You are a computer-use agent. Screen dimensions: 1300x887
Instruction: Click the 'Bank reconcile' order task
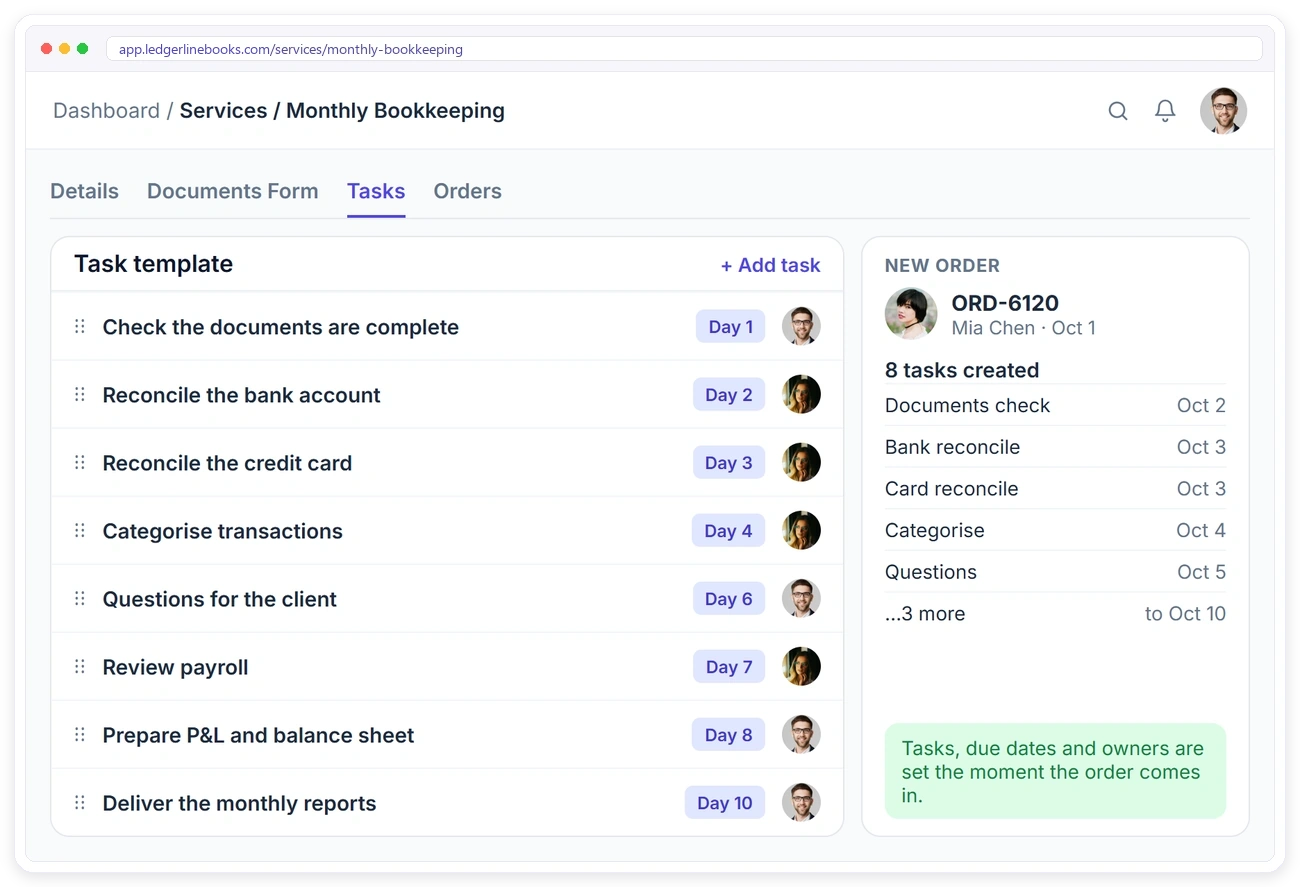coord(952,447)
